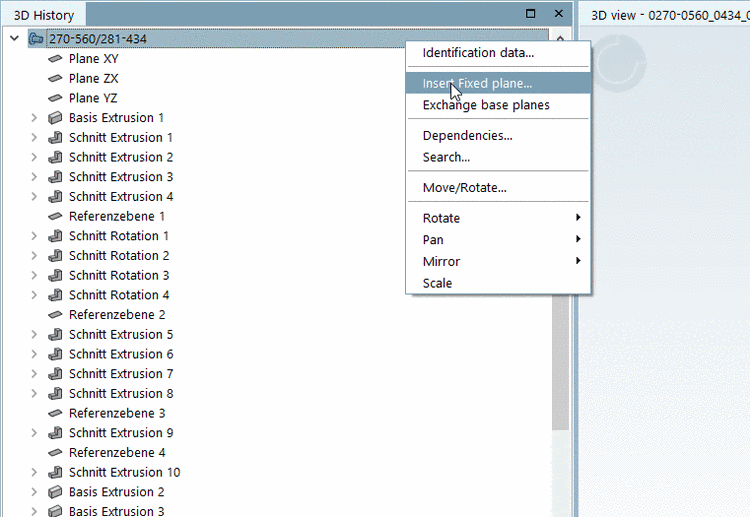Click the Schnitt Rotation 3 icon
The height and width of the screenshot is (517, 750).
coord(55,275)
